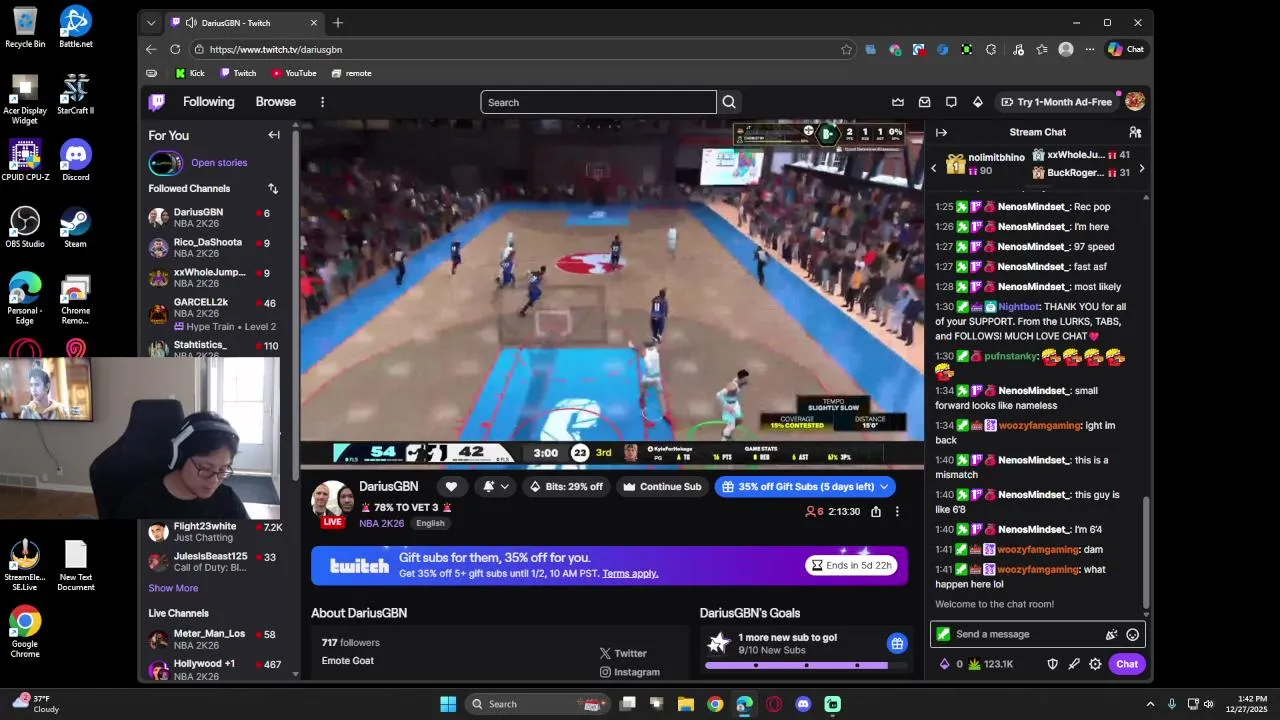This screenshot has width=1280, height=720.
Task: Open the Edge Copilot Chat button
Action: pos(1126,49)
